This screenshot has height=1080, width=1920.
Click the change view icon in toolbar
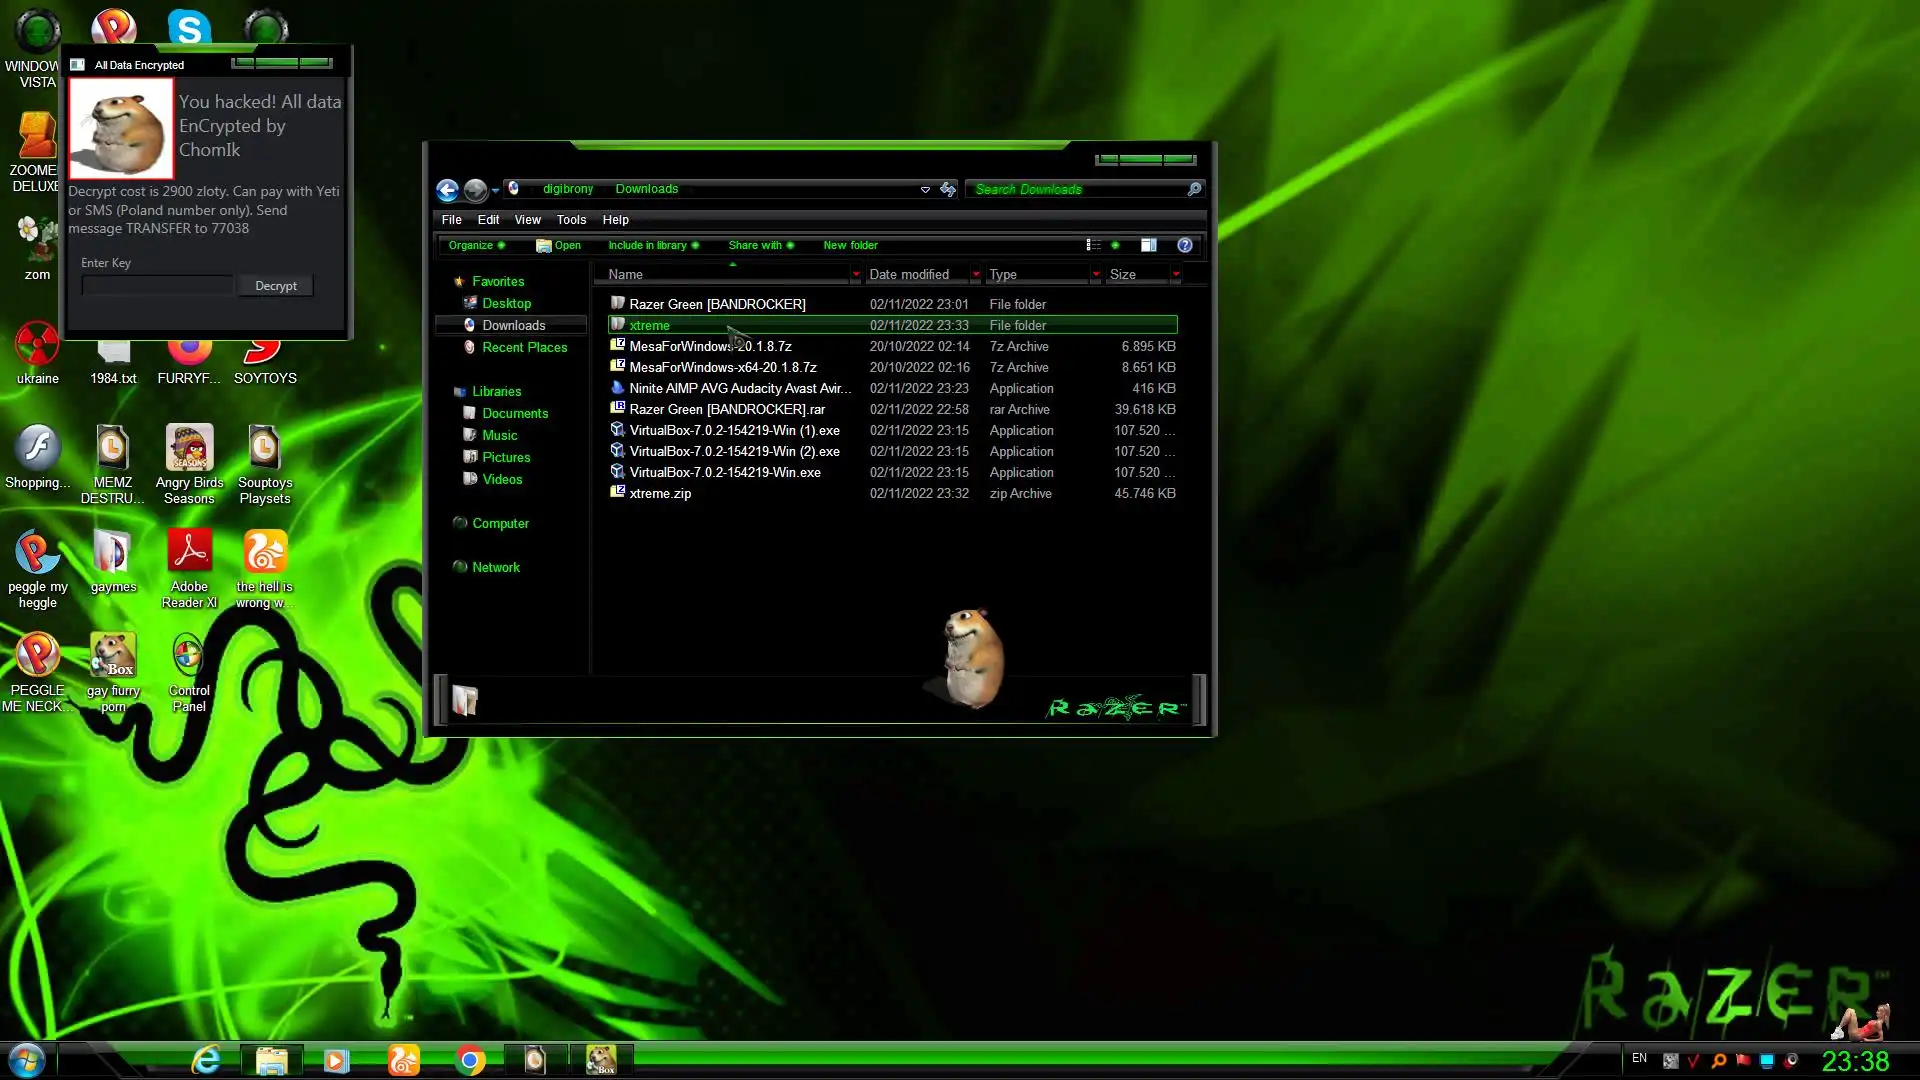pyautogui.click(x=1094, y=245)
